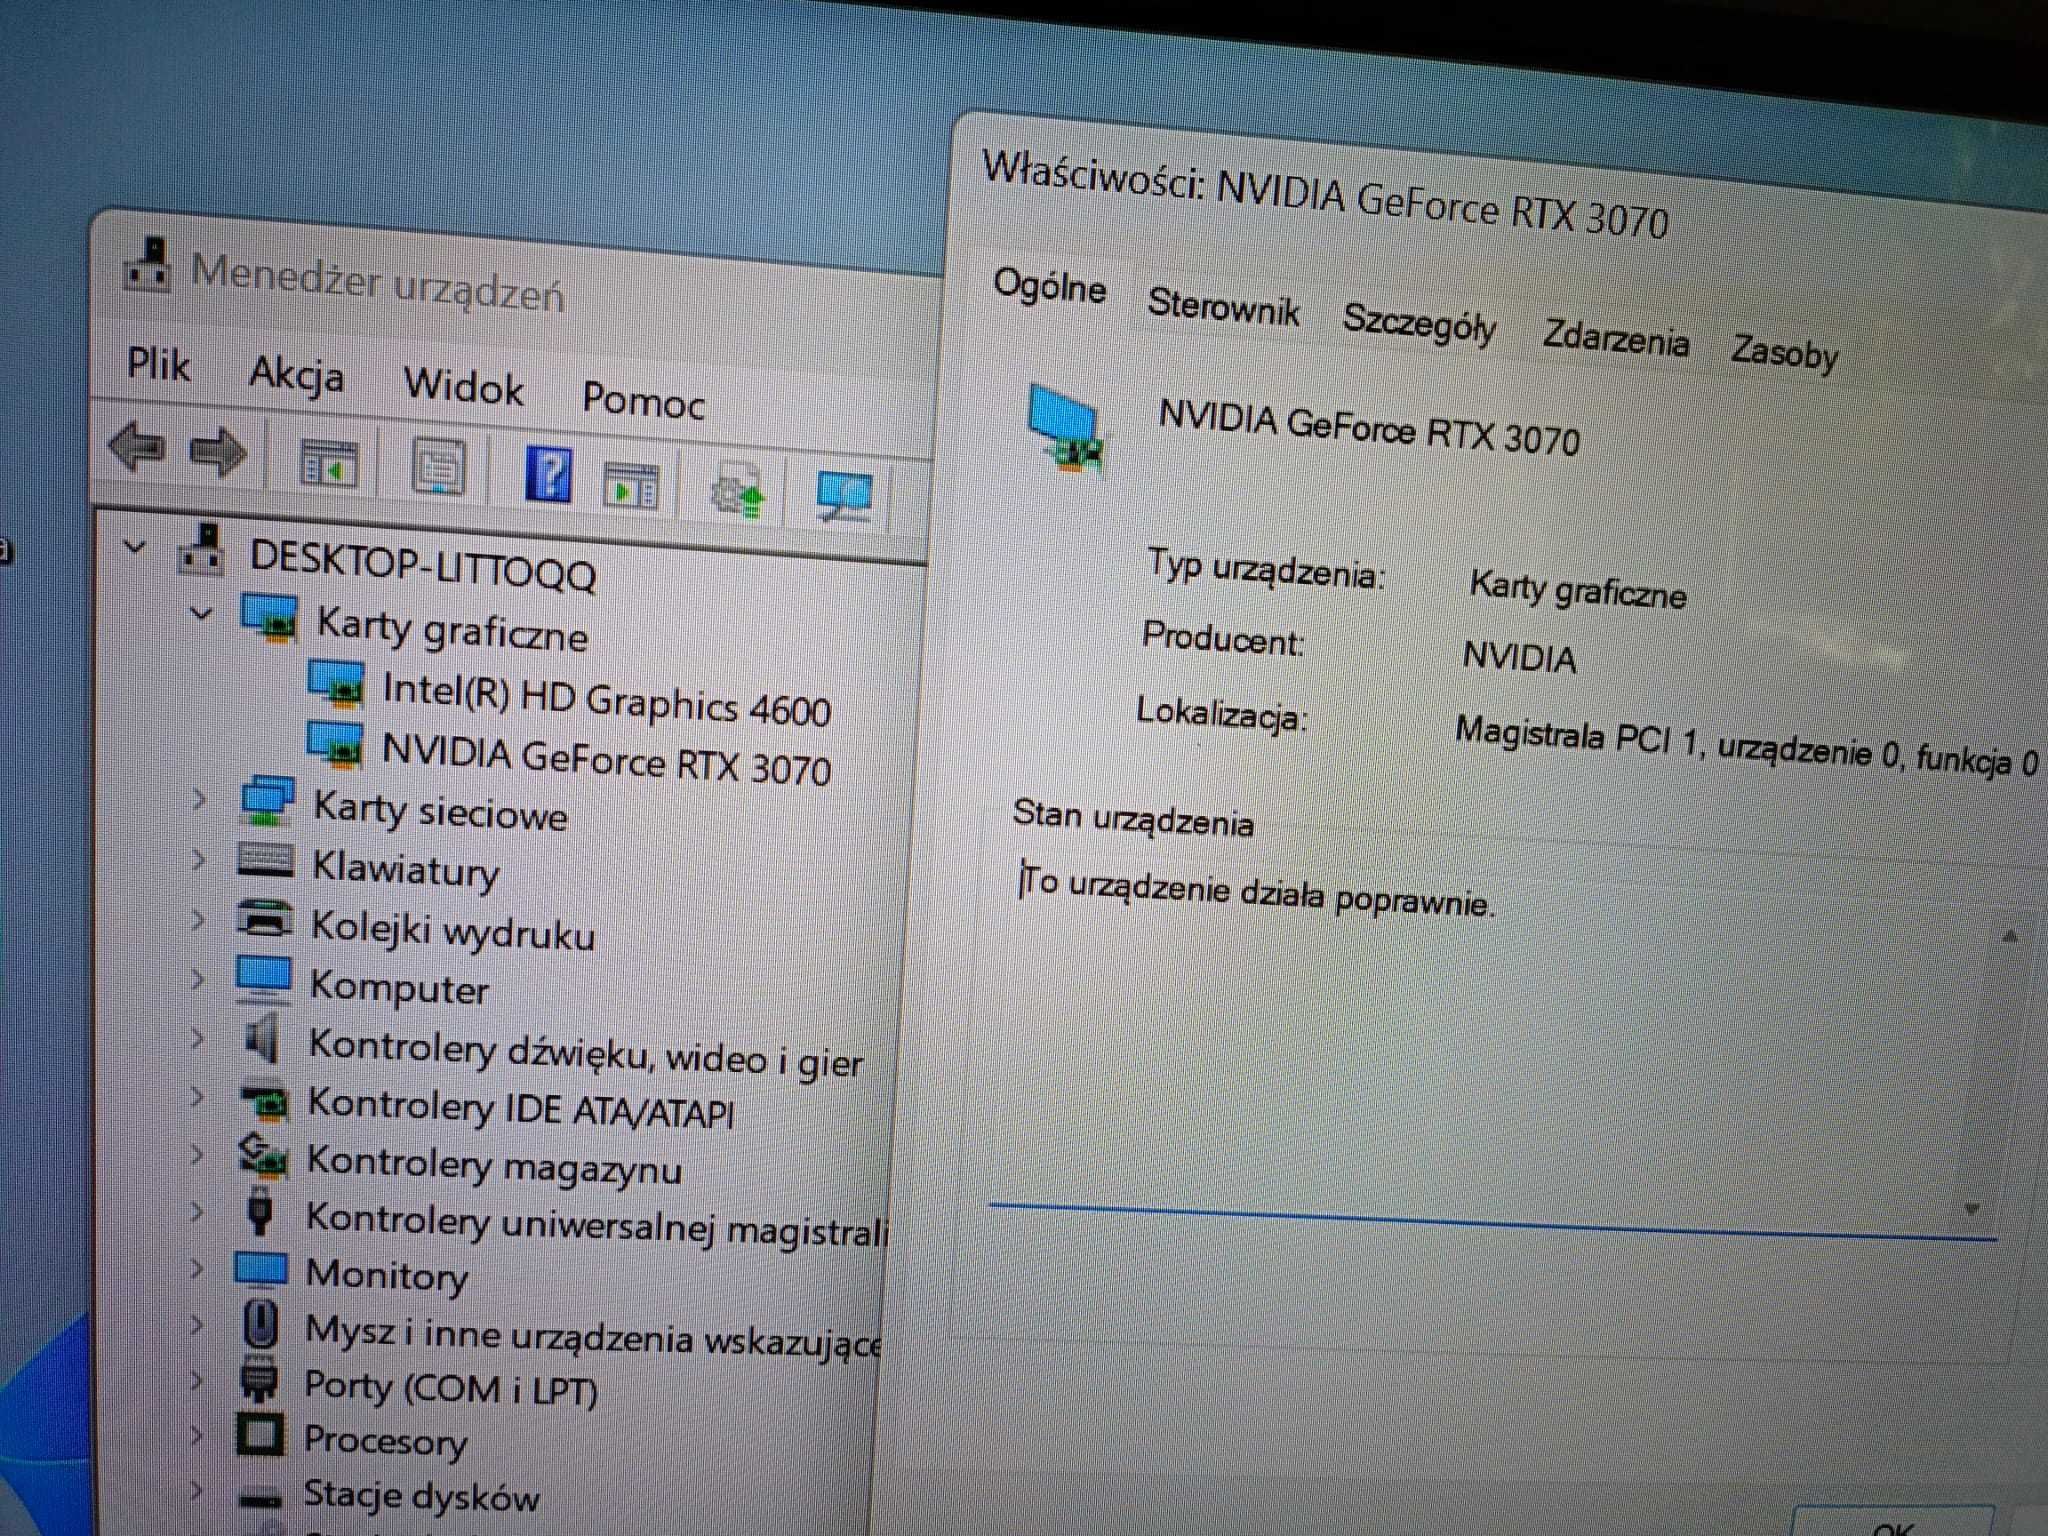Select NVIDIA GeForce RTX 3070 in tree
Image resolution: width=2048 pixels, height=1536 pixels.
(606, 761)
